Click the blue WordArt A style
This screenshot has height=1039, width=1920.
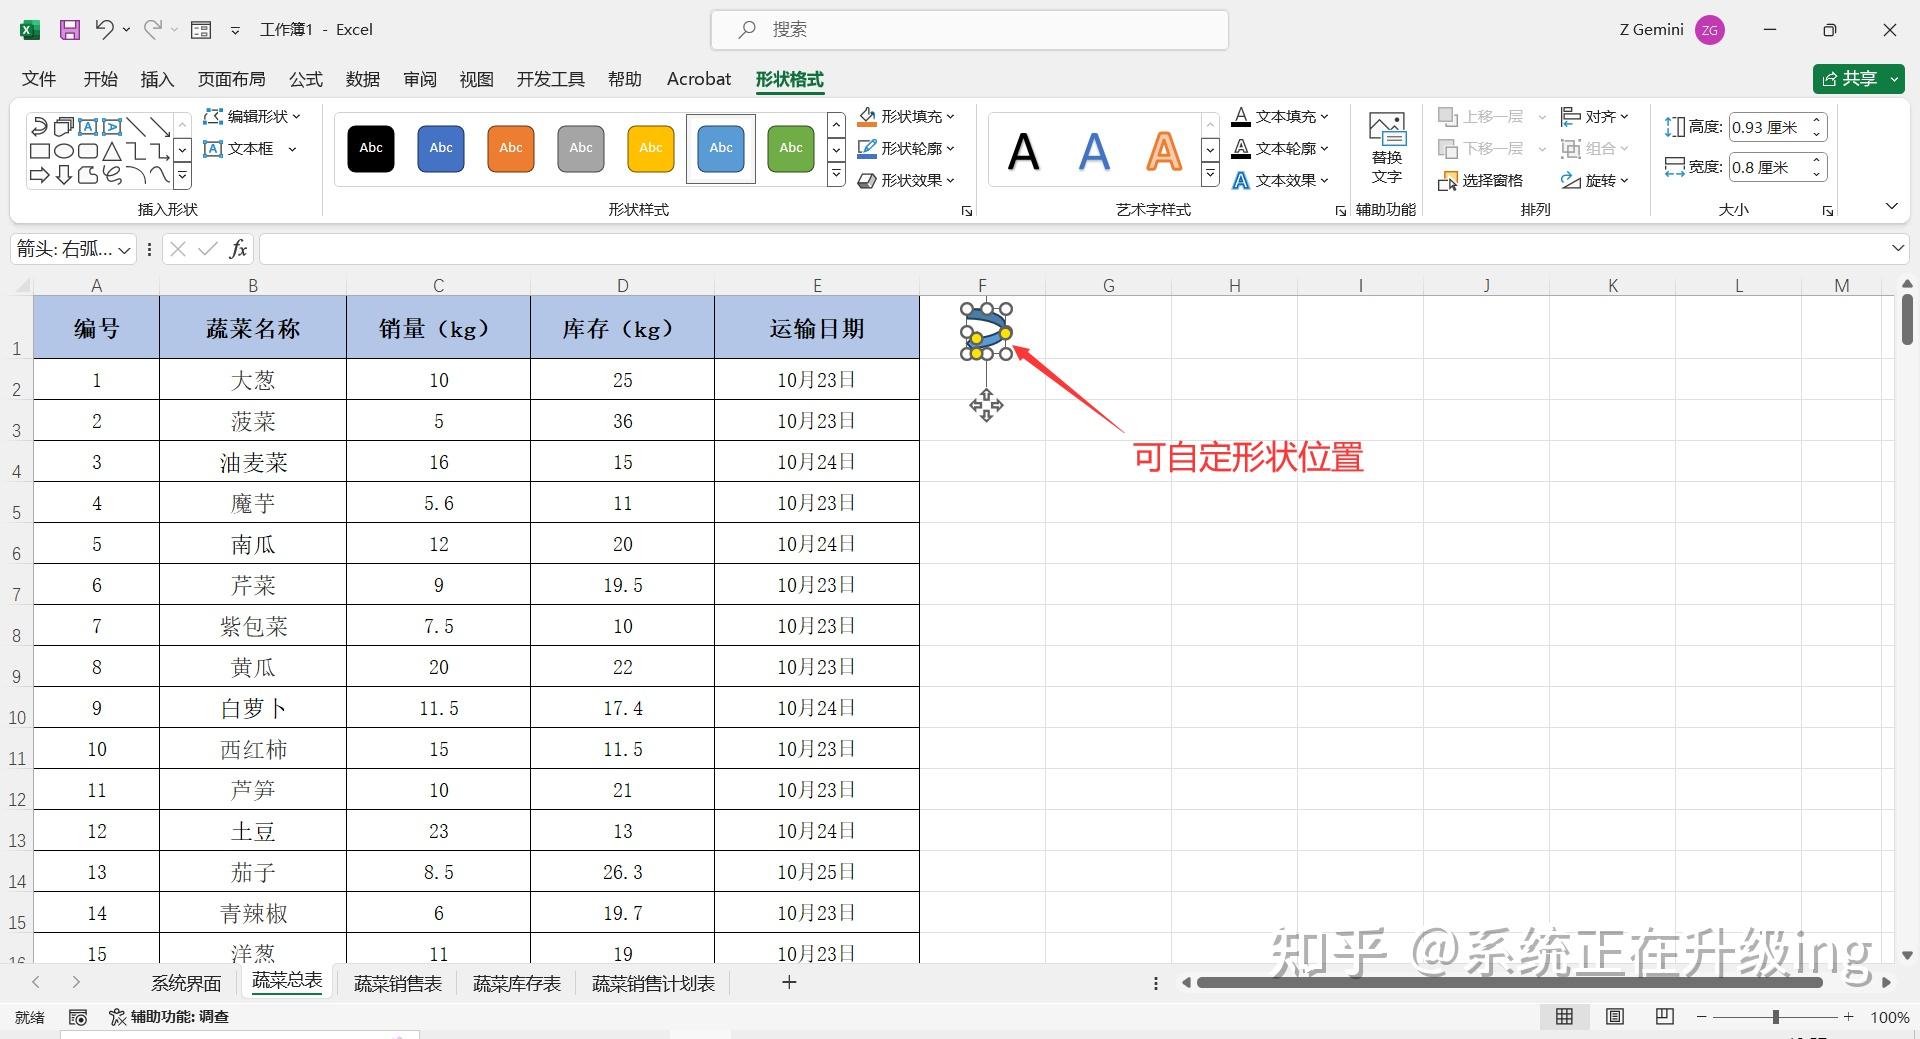[1094, 152]
